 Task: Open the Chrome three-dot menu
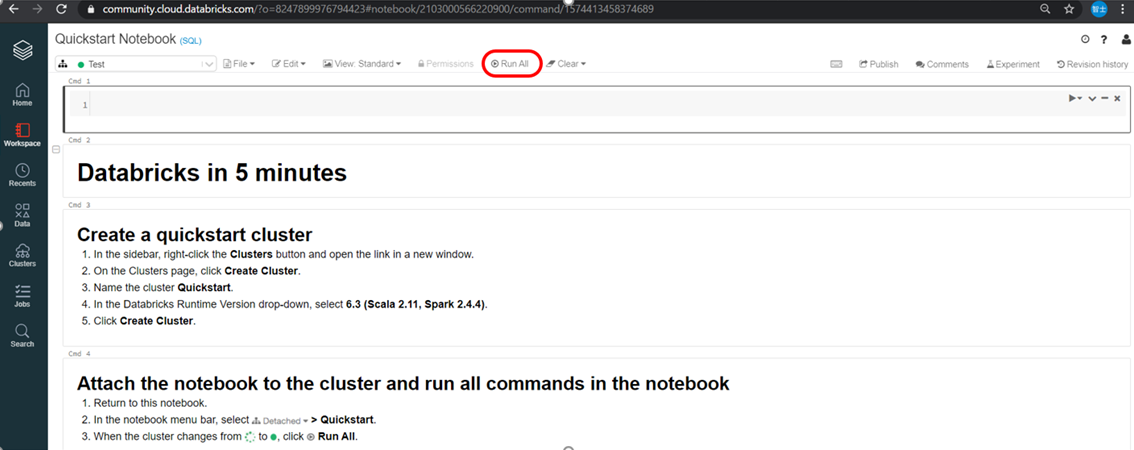[1123, 9]
